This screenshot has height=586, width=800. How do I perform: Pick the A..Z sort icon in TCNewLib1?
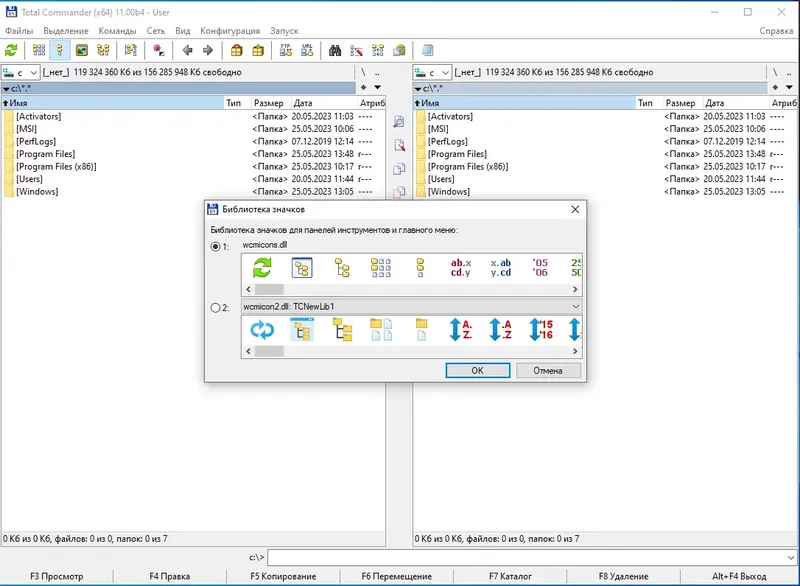pyautogui.click(x=461, y=329)
